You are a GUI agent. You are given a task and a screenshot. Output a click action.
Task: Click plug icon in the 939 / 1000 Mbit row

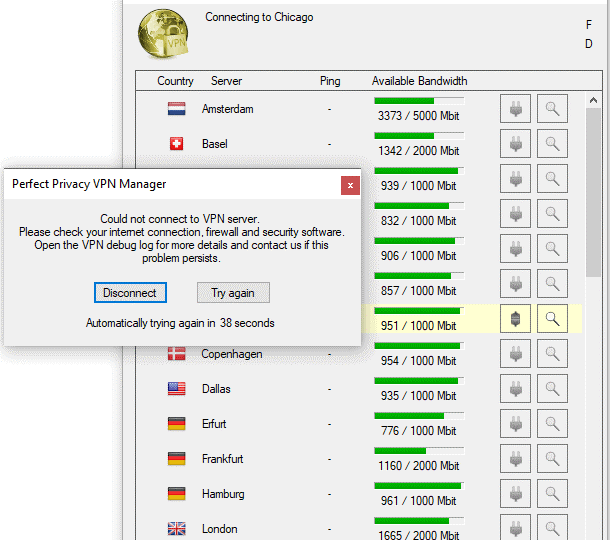515,179
